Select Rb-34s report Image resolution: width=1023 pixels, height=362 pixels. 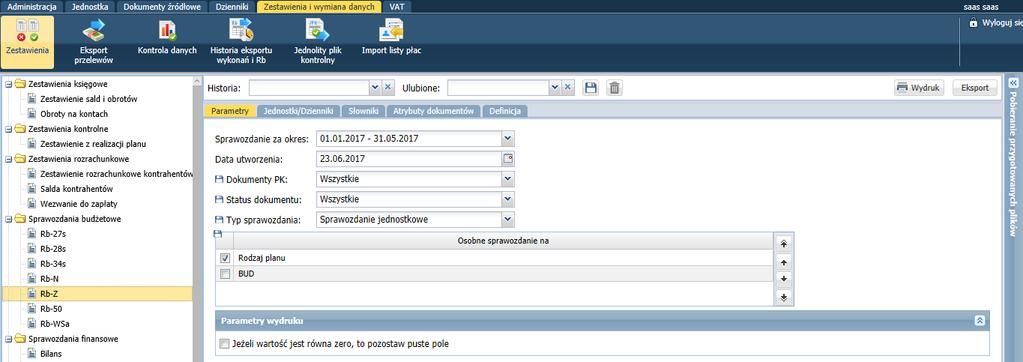click(52, 264)
